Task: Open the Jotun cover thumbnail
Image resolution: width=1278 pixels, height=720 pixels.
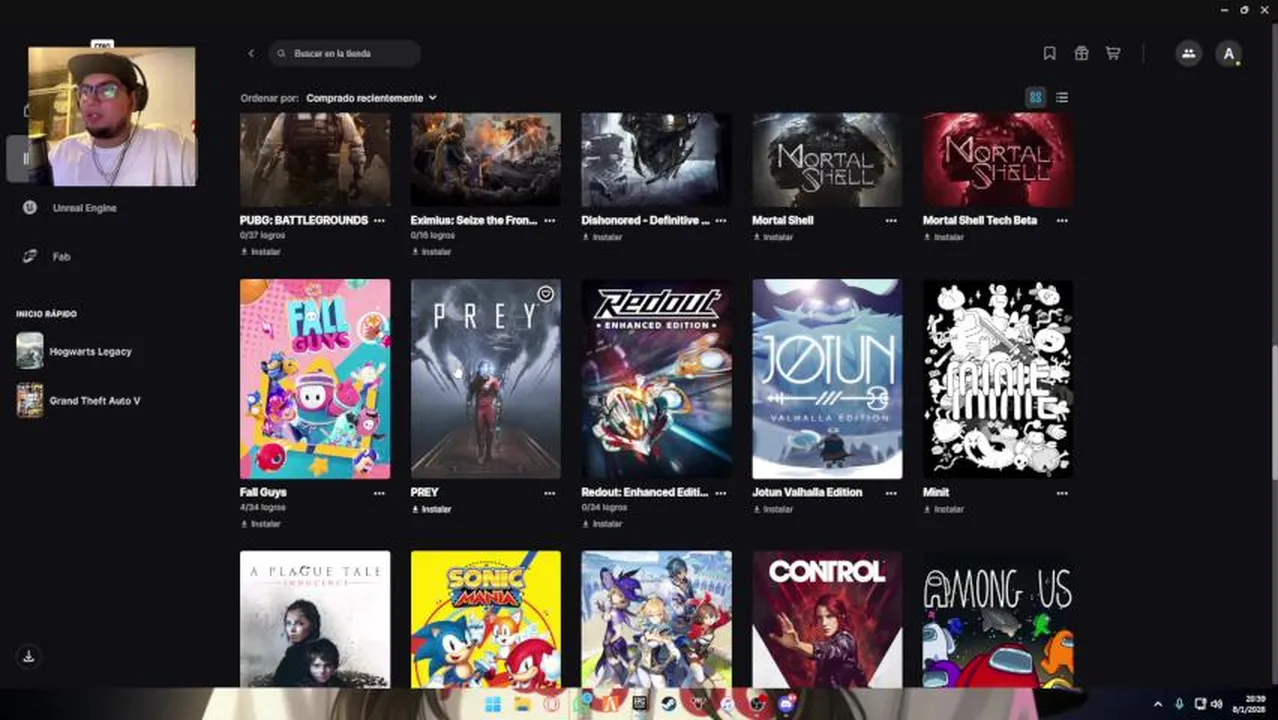Action: tap(827, 379)
